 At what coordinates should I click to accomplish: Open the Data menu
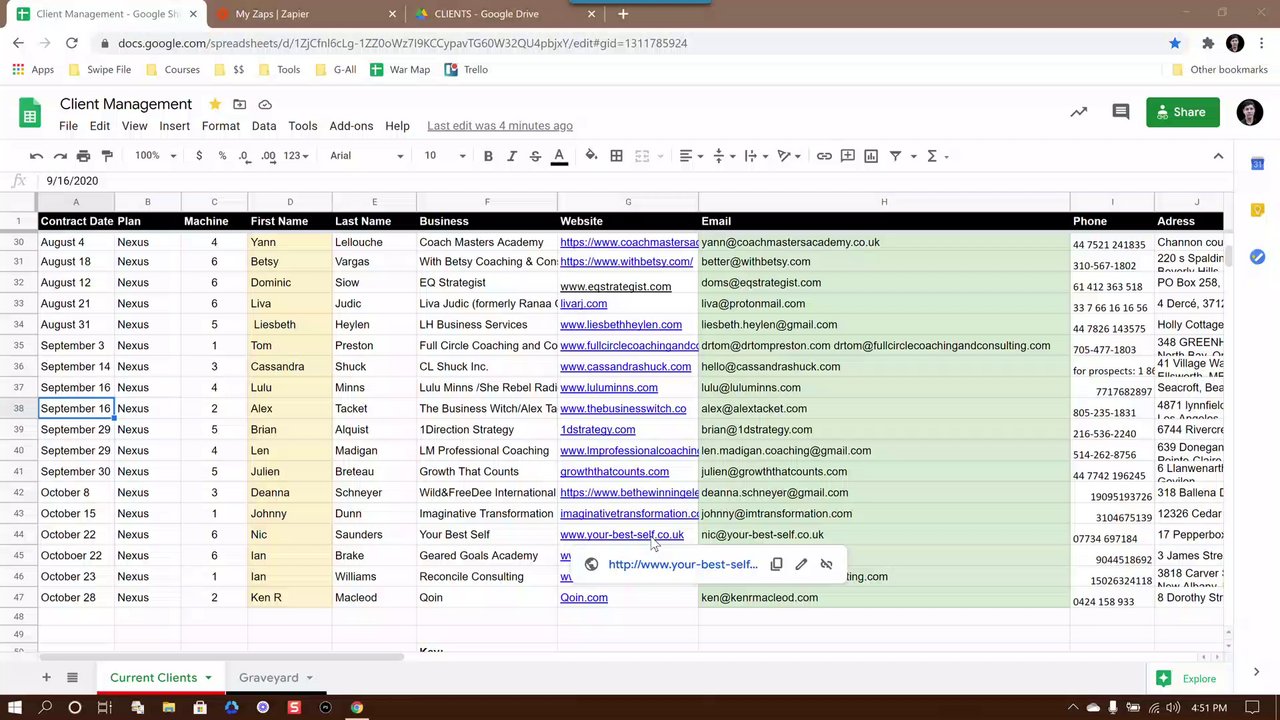[264, 126]
